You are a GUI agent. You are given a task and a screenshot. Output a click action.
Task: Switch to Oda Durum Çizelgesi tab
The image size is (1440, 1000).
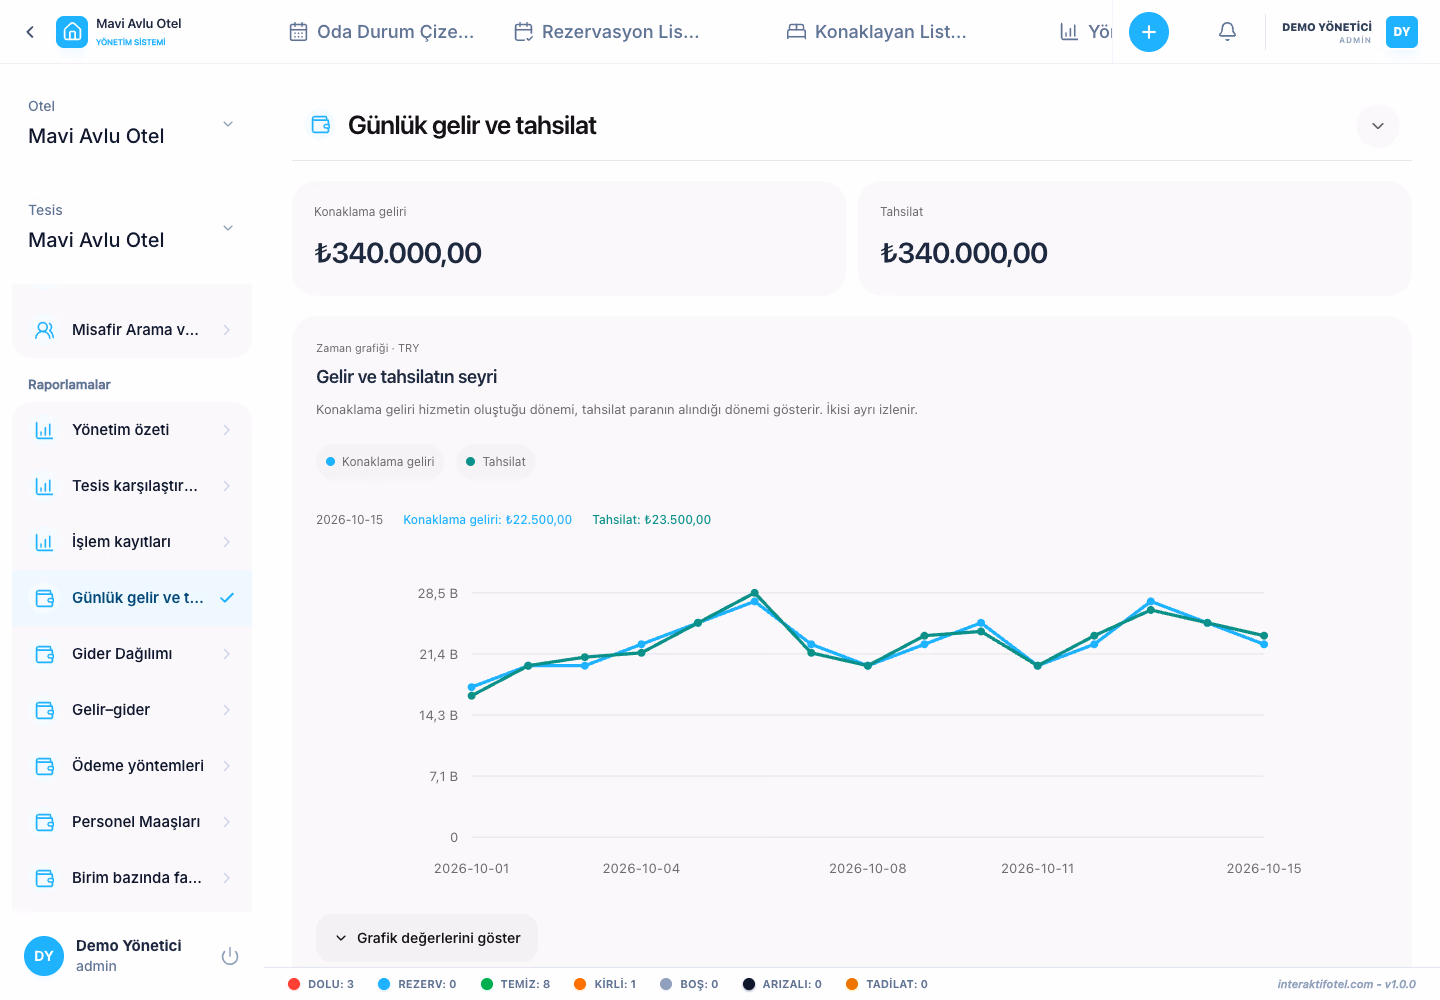(382, 32)
